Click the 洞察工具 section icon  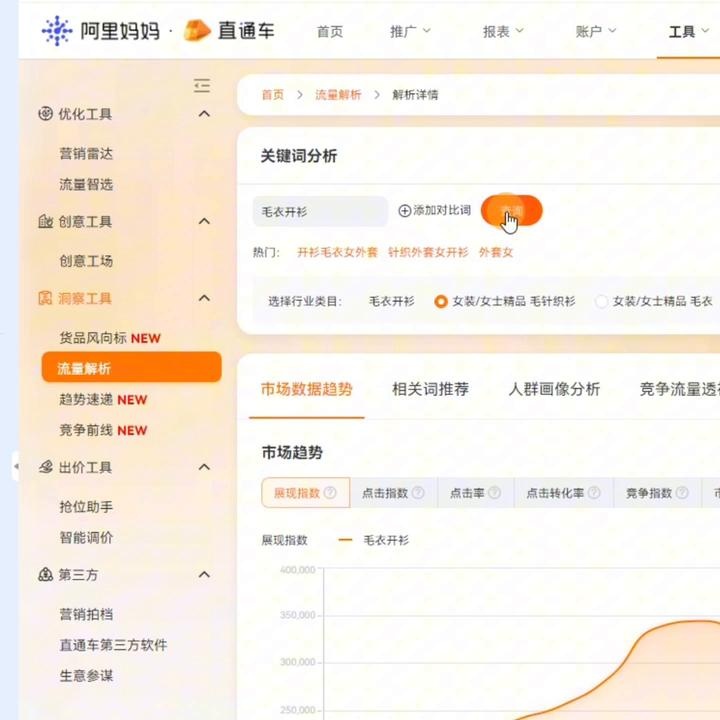pos(45,298)
